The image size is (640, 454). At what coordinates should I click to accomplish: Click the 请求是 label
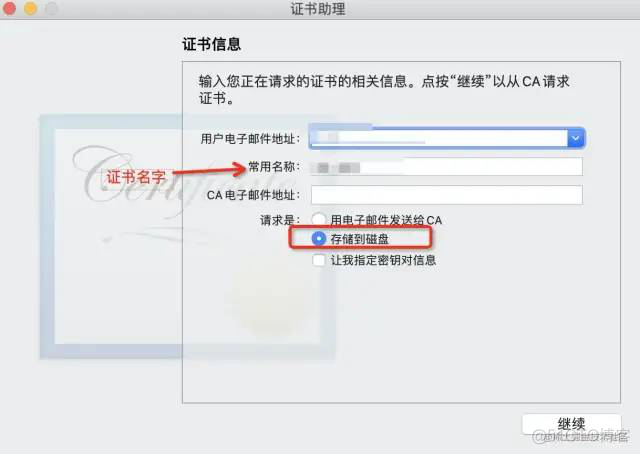click(280, 220)
